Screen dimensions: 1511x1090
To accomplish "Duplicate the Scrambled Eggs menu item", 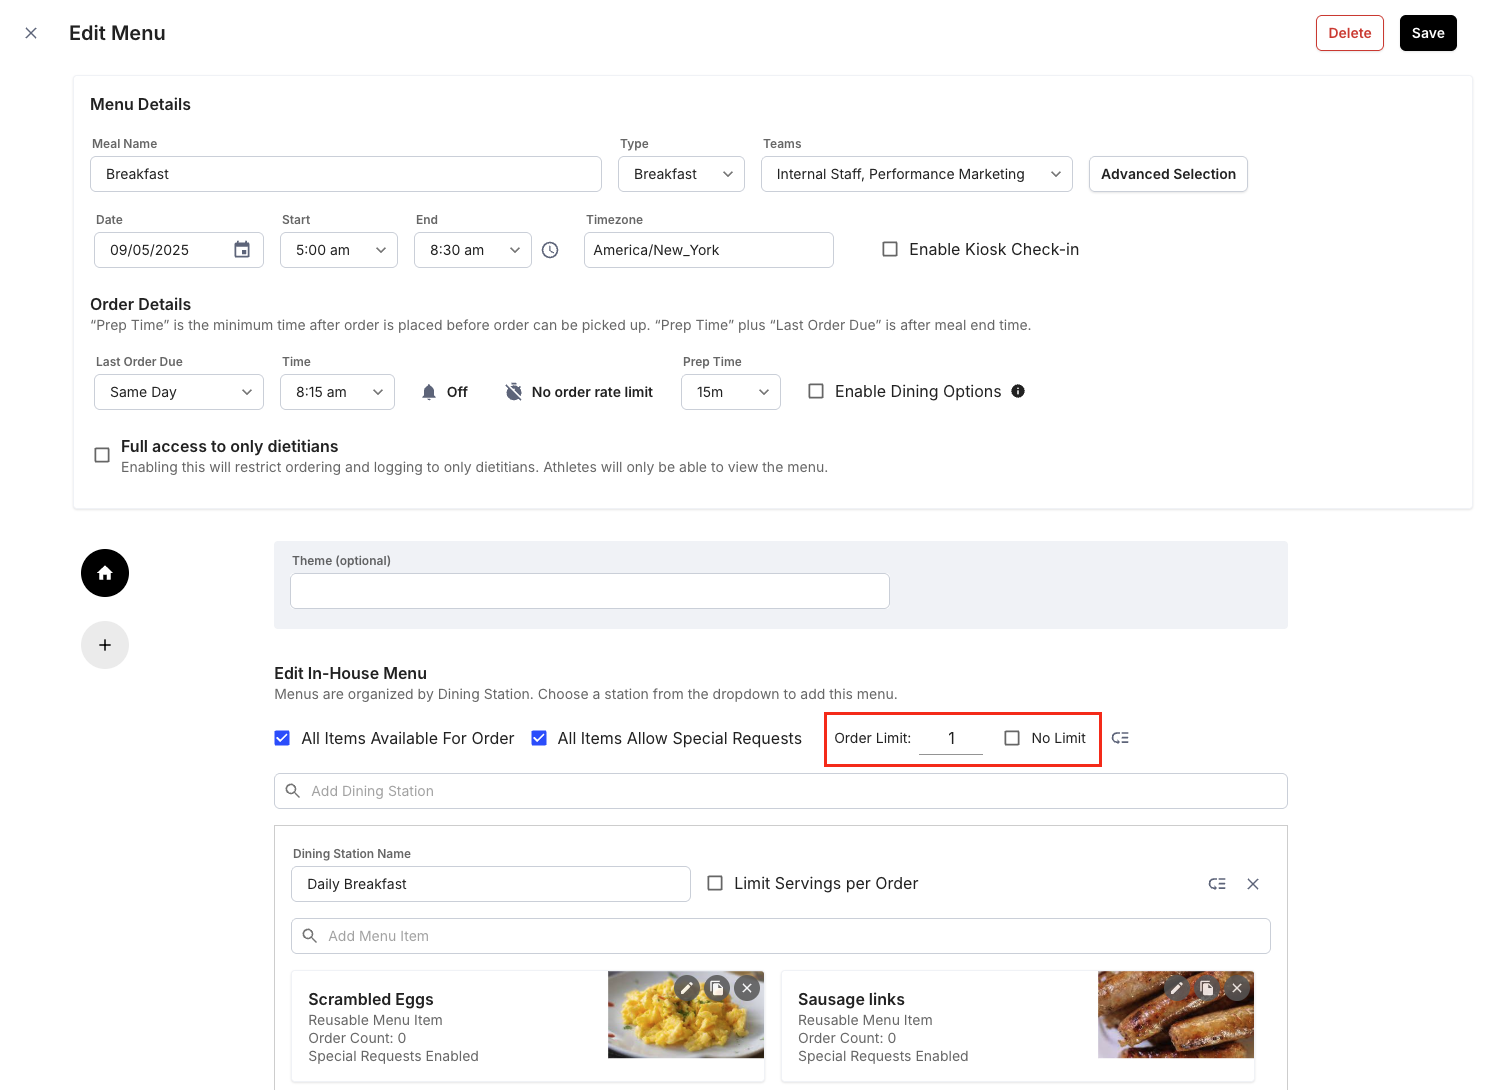I will coord(717,988).
